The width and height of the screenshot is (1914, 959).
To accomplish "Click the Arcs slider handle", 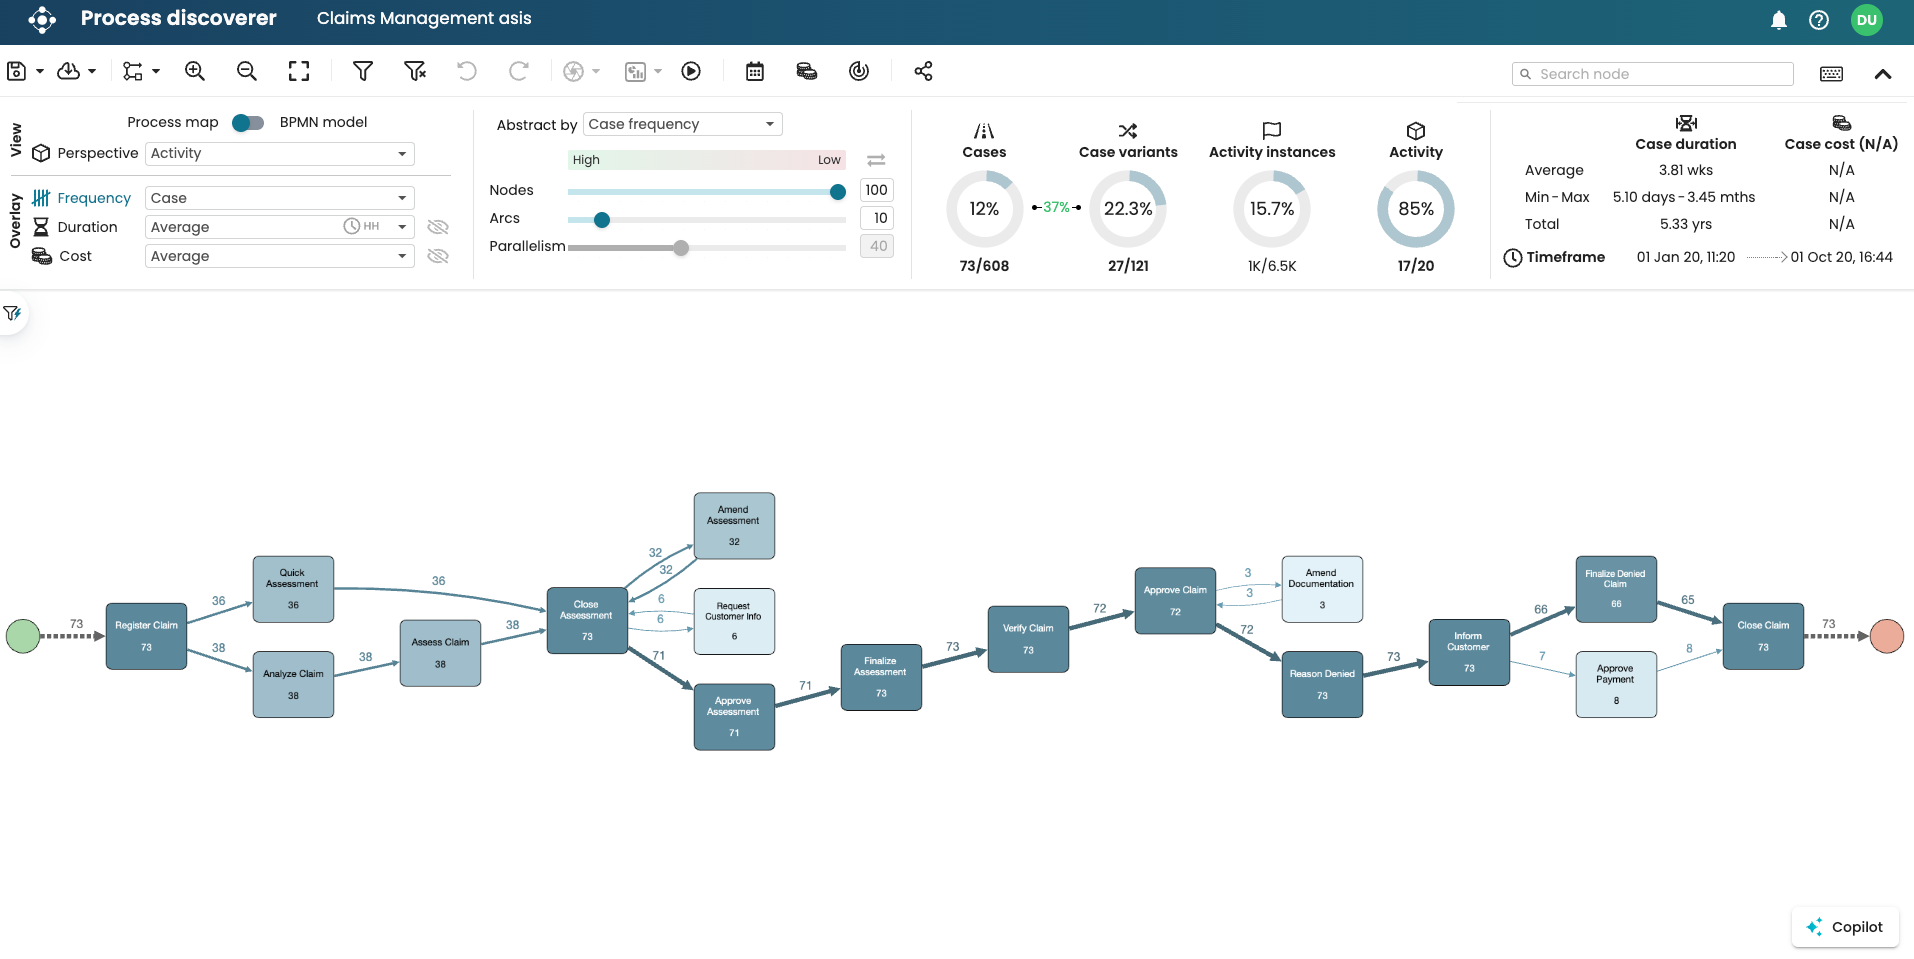I will coord(602,220).
